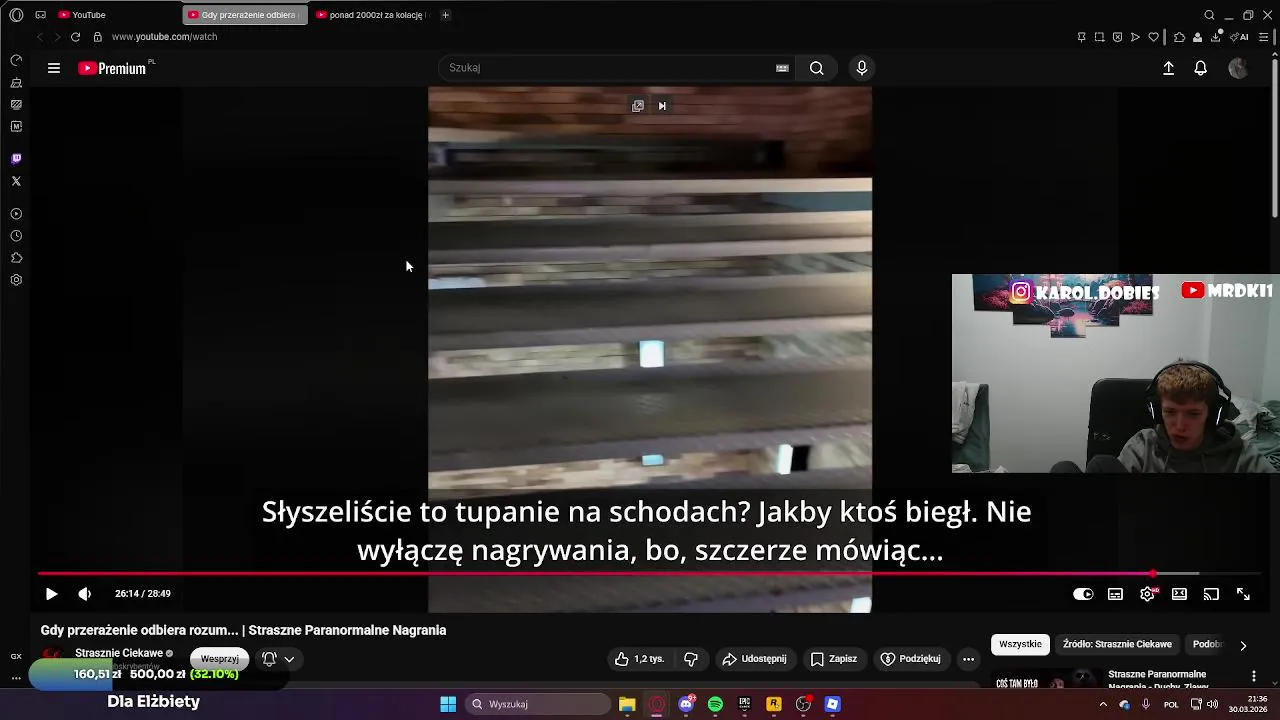Open sidebar settings gear
Screen dimensions: 1280x720
(16, 280)
